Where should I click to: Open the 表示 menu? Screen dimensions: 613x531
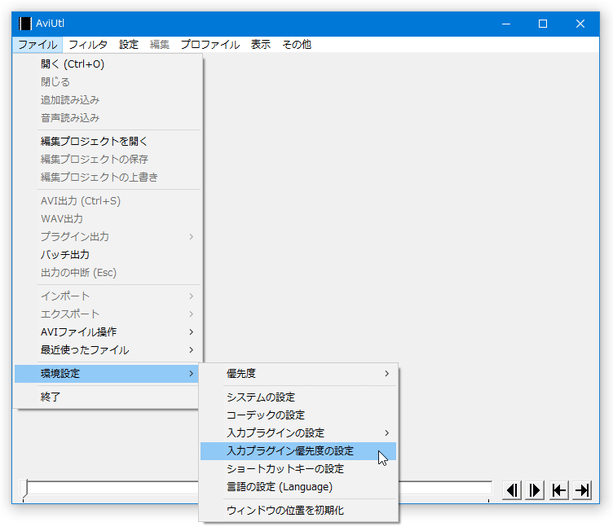[261, 45]
